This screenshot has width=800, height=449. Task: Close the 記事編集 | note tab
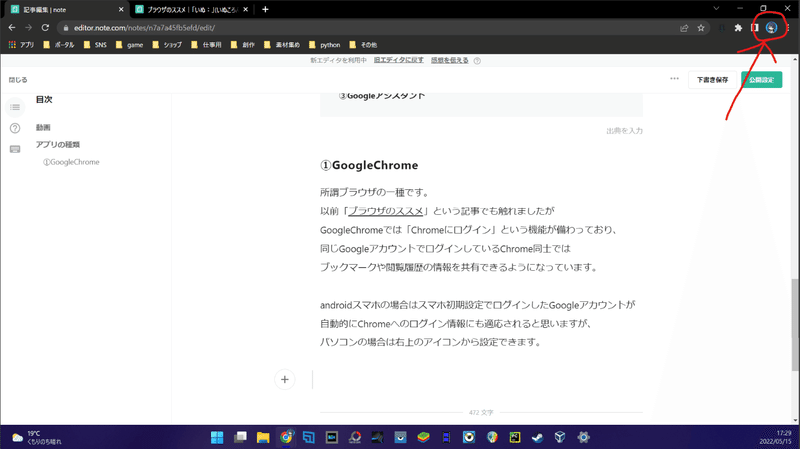pos(121,10)
